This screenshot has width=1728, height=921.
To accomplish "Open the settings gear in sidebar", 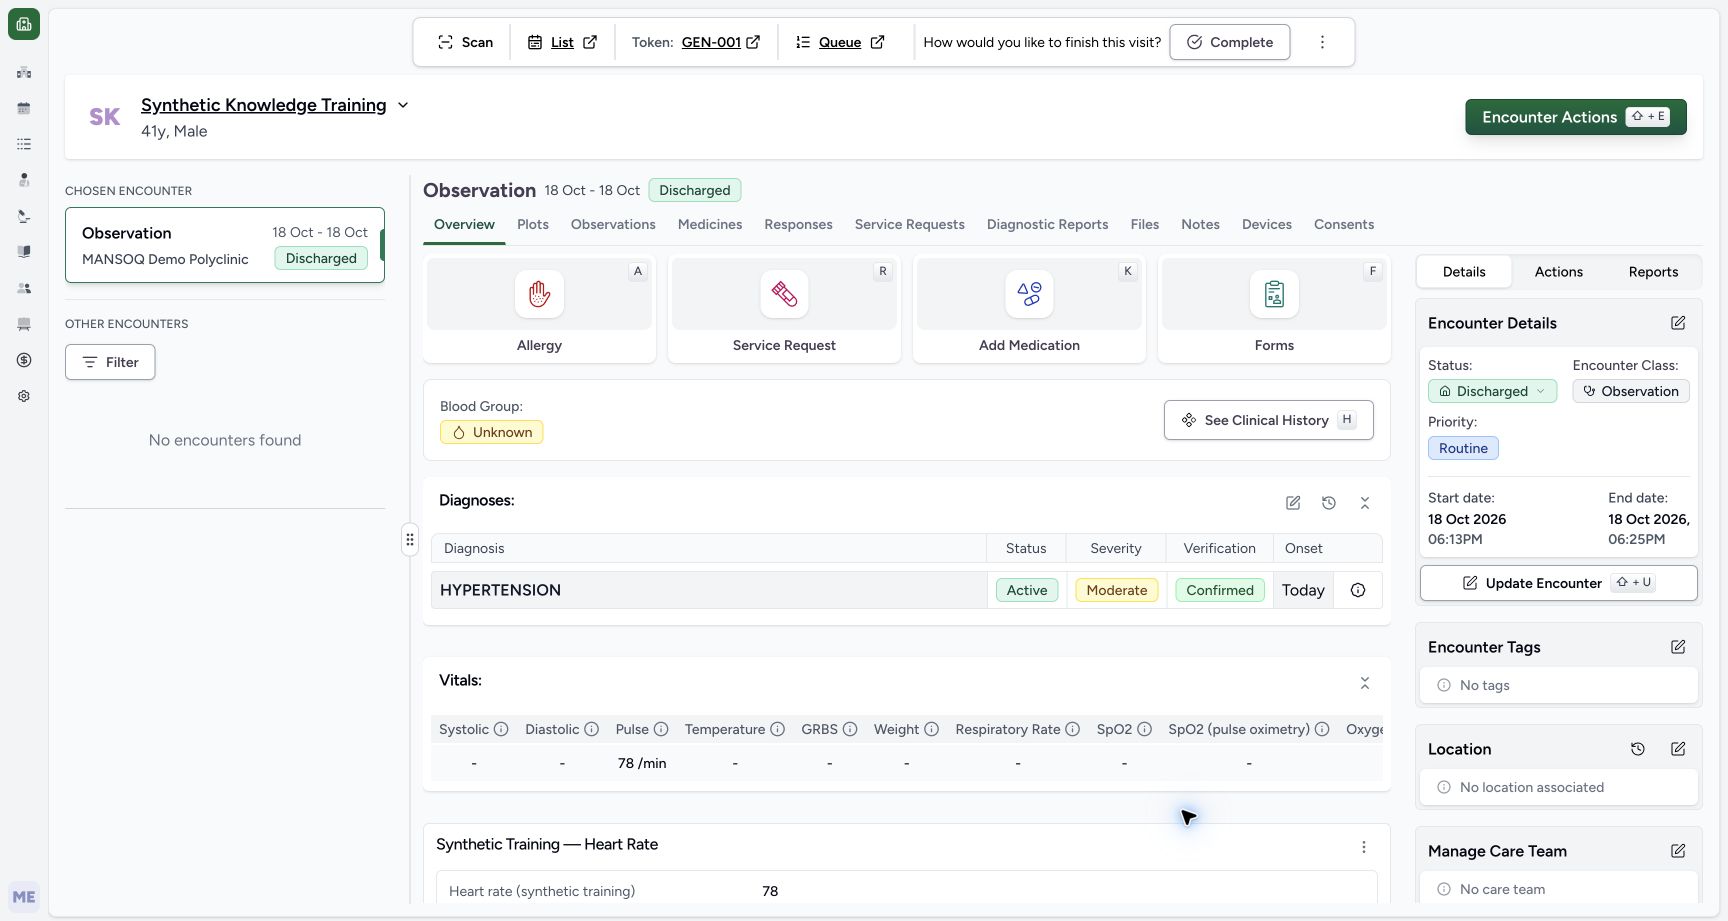I will pos(24,396).
